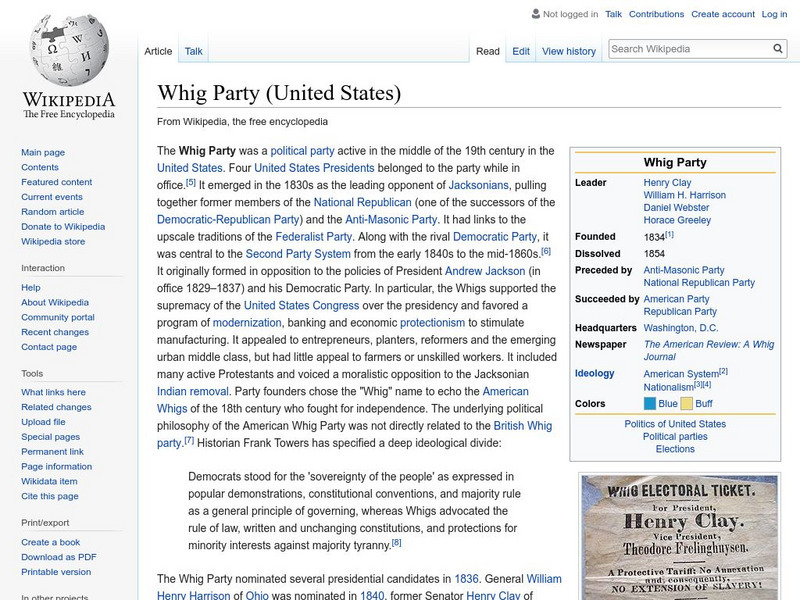Open Daniel Webster in the infobox

pyautogui.click(x=676, y=207)
